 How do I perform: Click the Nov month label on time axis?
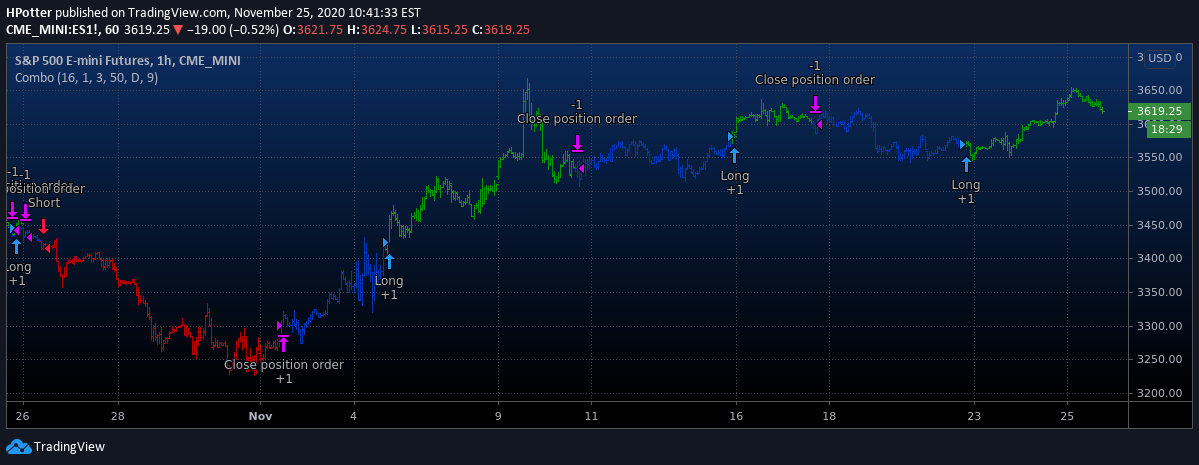pyautogui.click(x=260, y=416)
